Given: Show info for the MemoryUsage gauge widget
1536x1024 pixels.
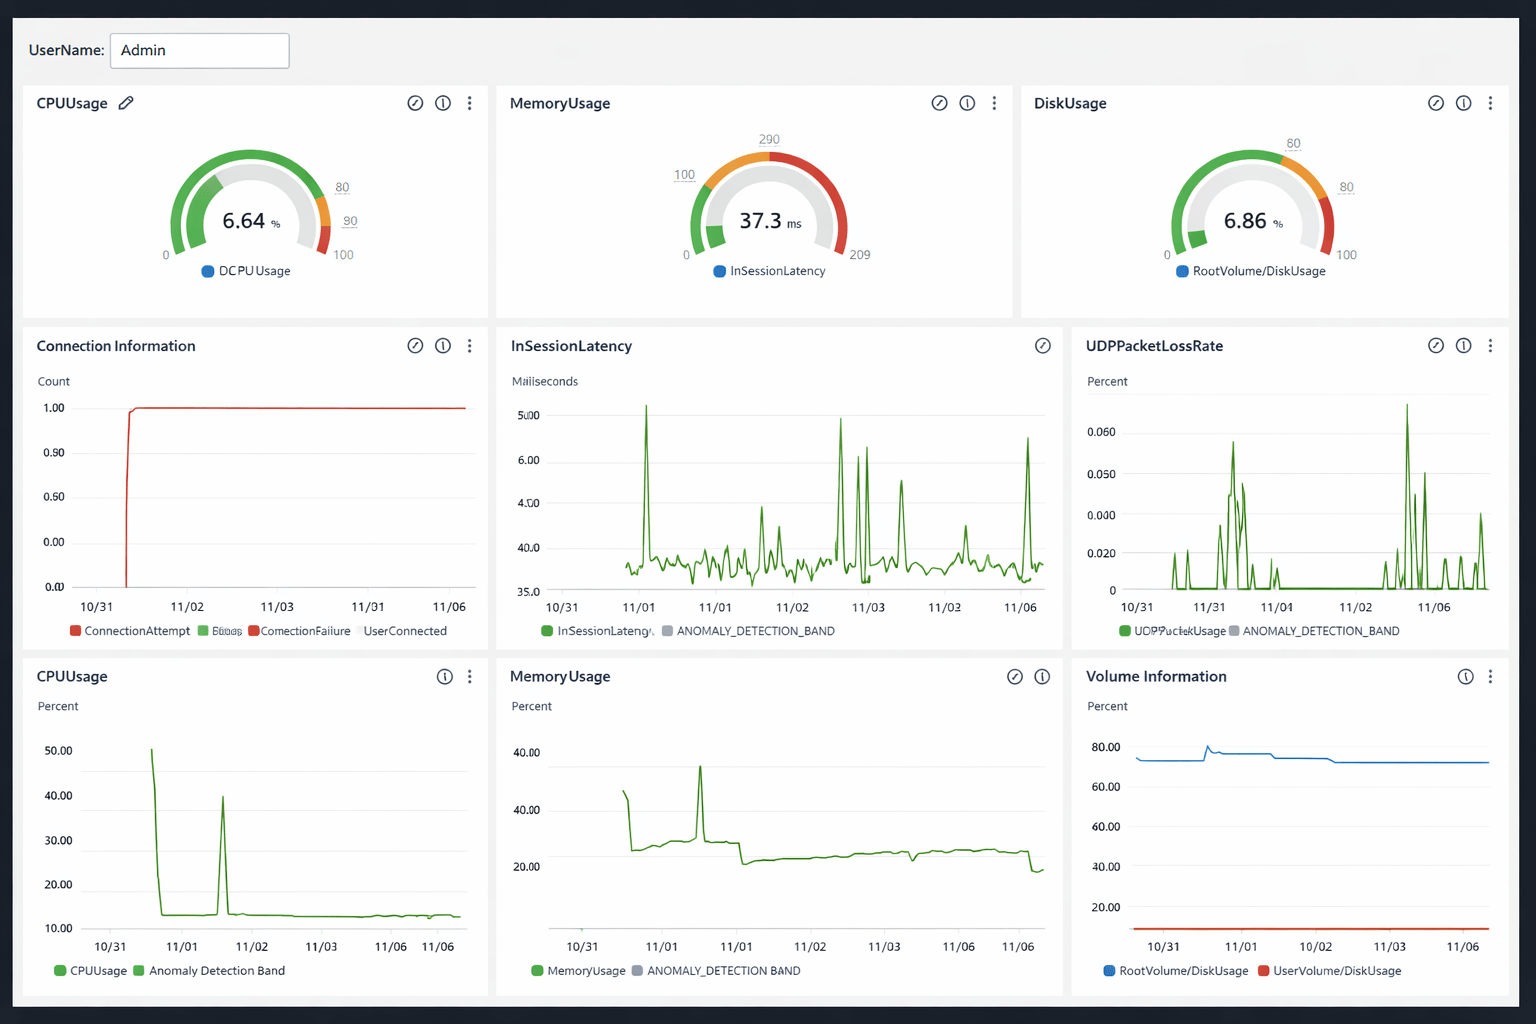Looking at the screenshot, I should tap(967, 103).
